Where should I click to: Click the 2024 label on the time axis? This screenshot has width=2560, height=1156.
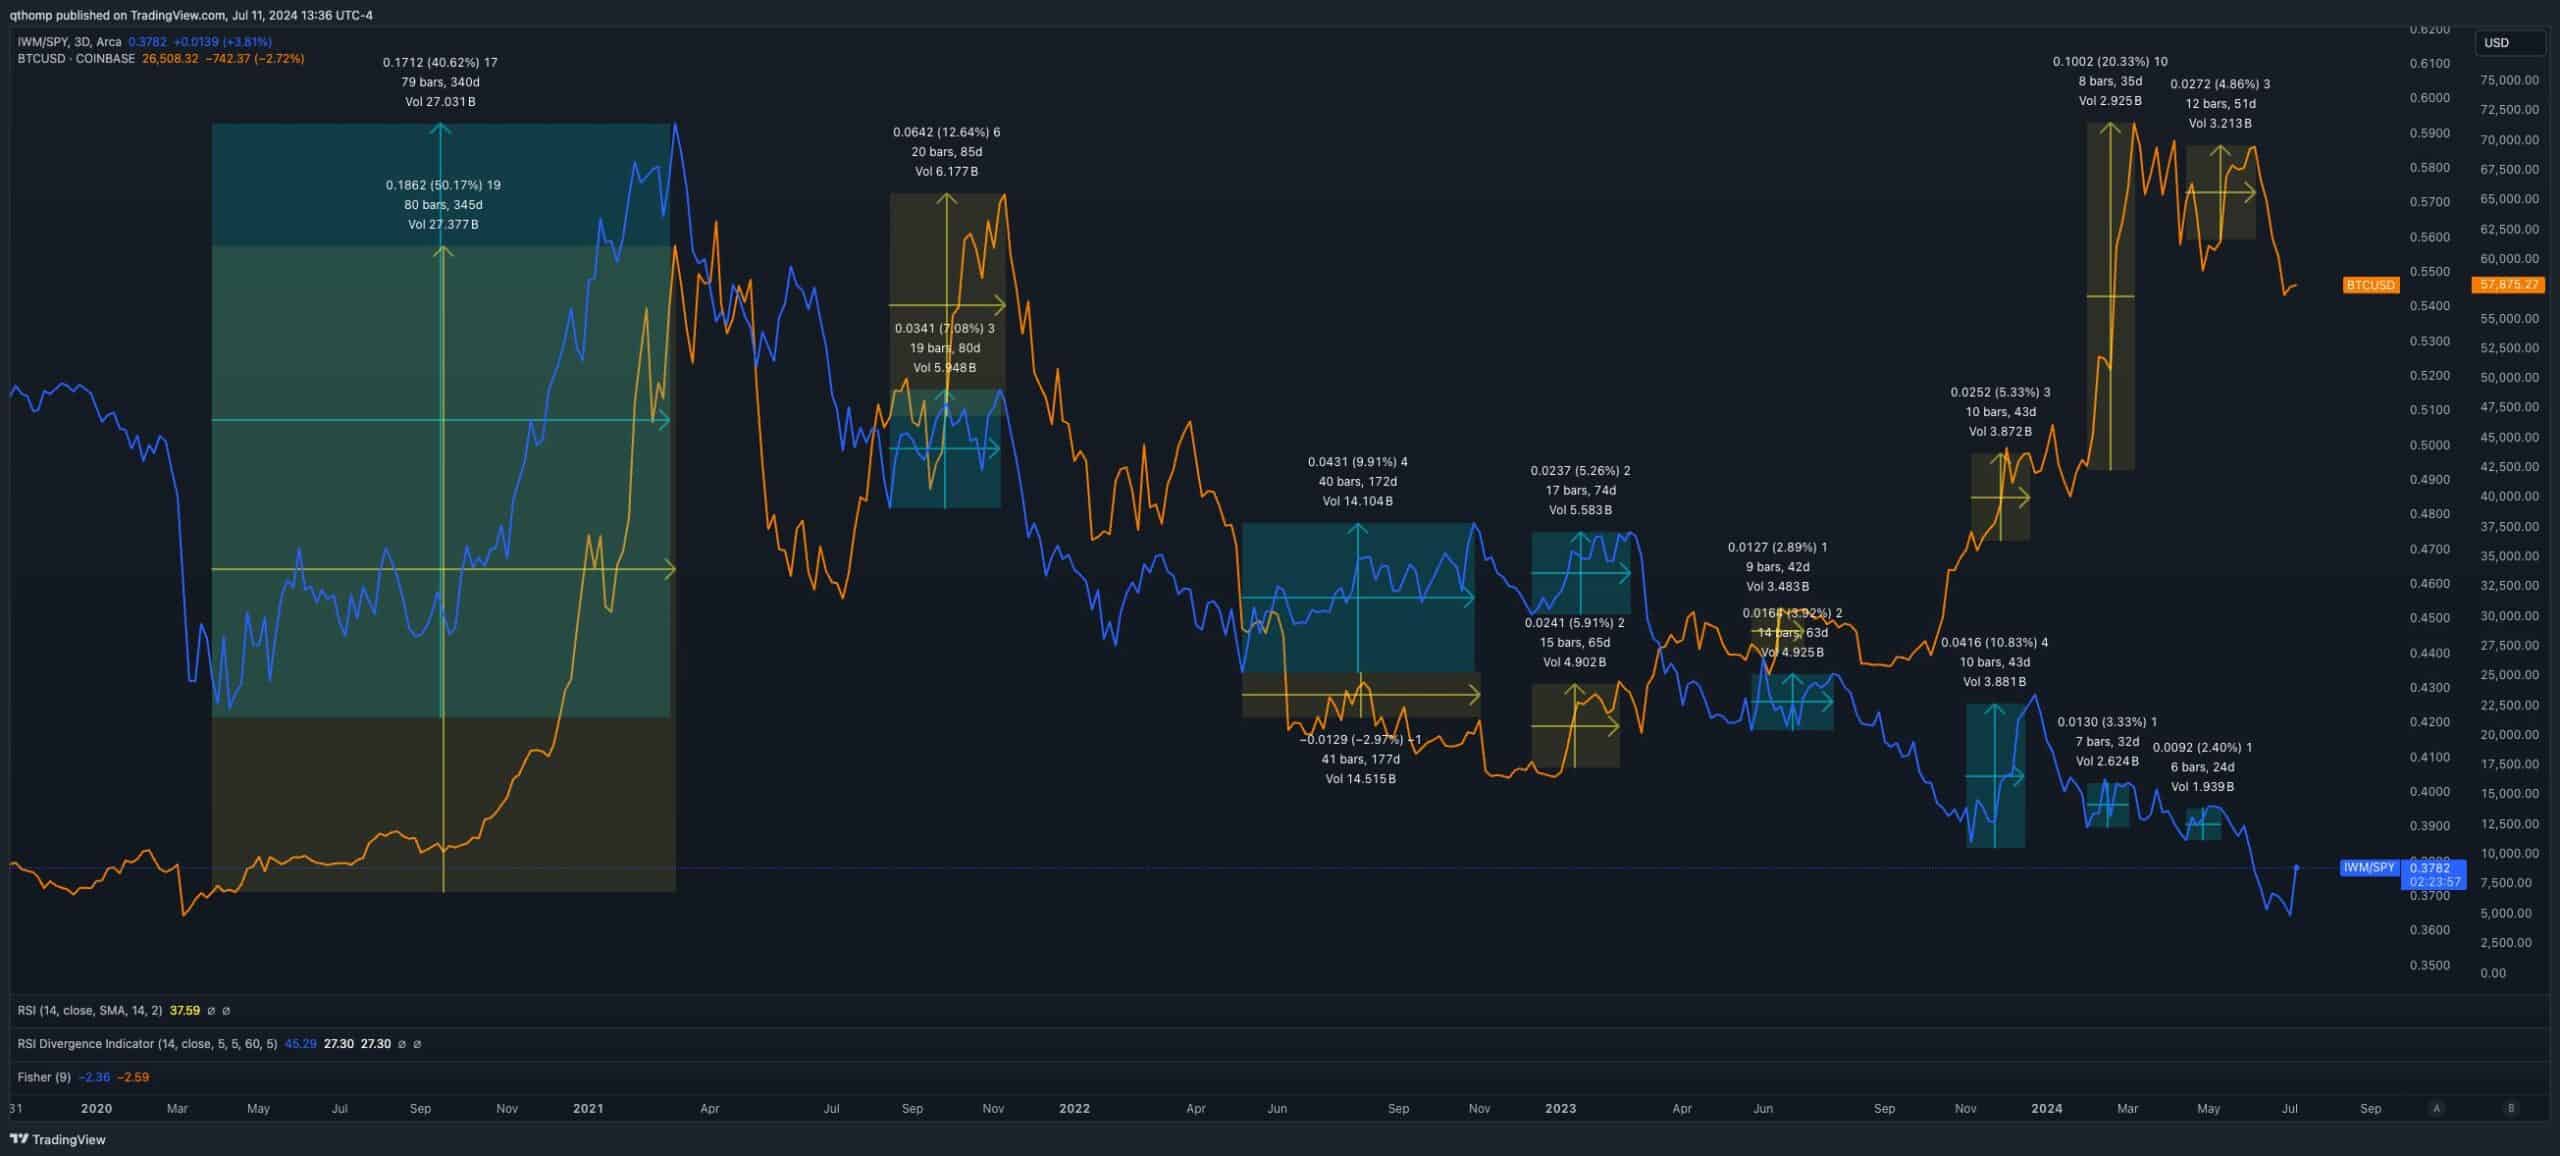pyautogui.click(x=2046, y=1109)
